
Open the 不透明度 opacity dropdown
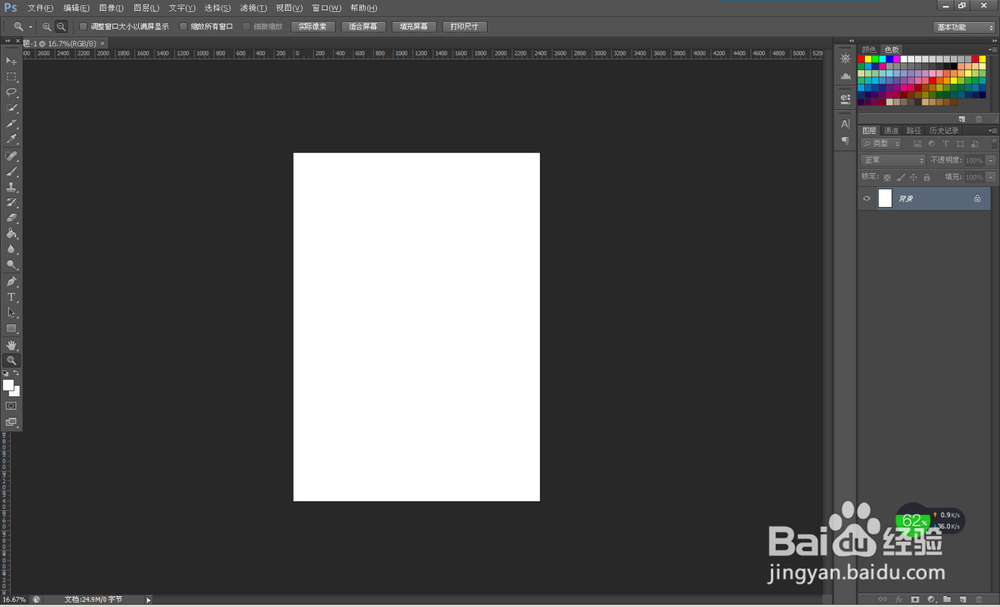(990, 159)
